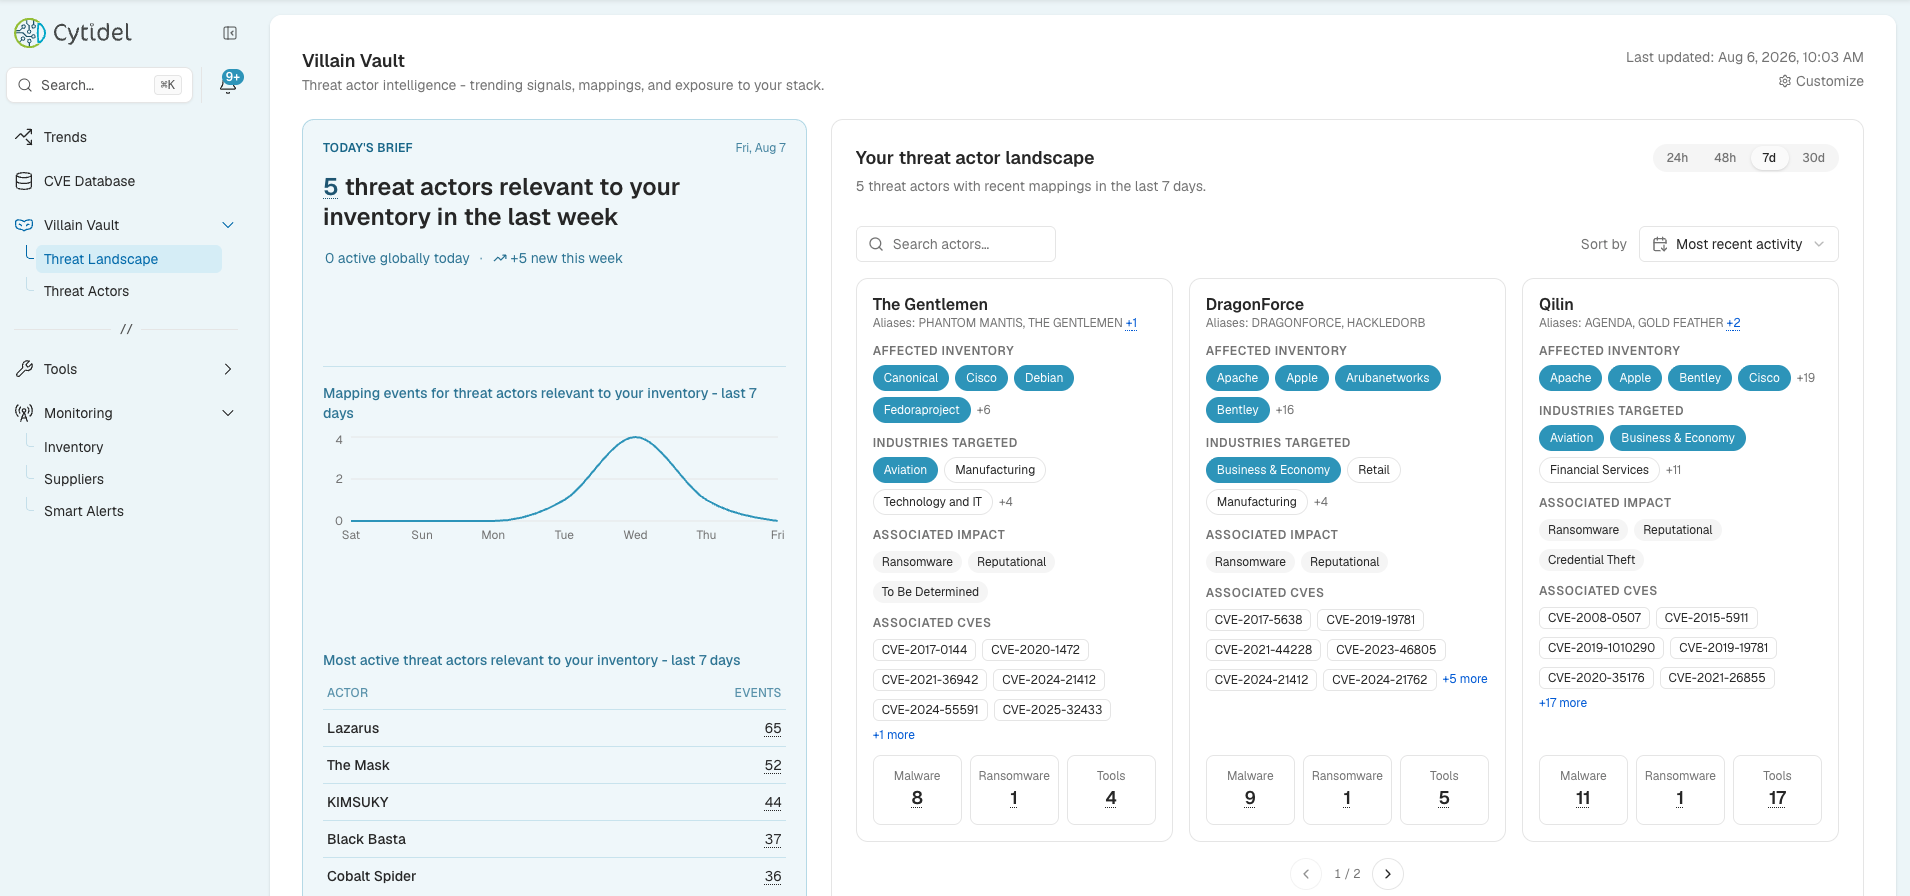This screenshot has width=1910, height=896.
Task: Open the notifications bell
Action: click(x=229, y=84)
